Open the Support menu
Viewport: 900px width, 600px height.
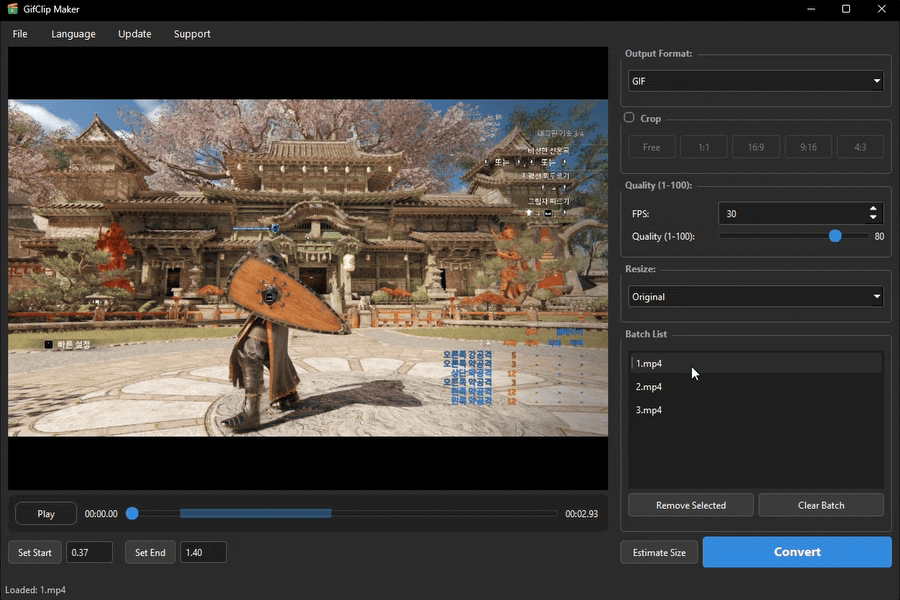(x=192, y=34)
